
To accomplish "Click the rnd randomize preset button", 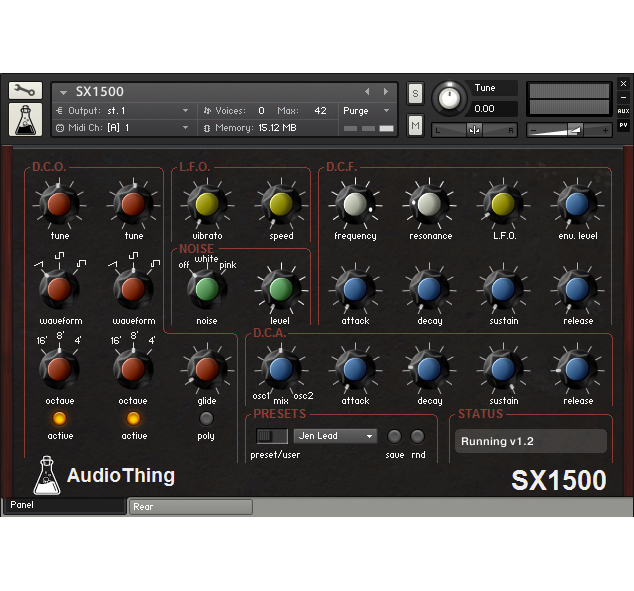I will [417, 436].
